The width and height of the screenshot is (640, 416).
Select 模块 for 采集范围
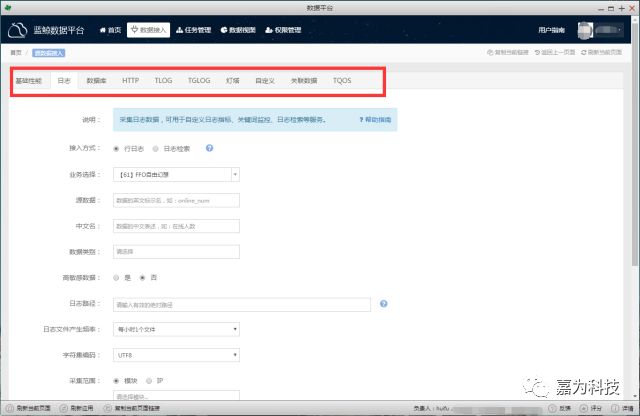pyautogui.click(x=116, y=381)
